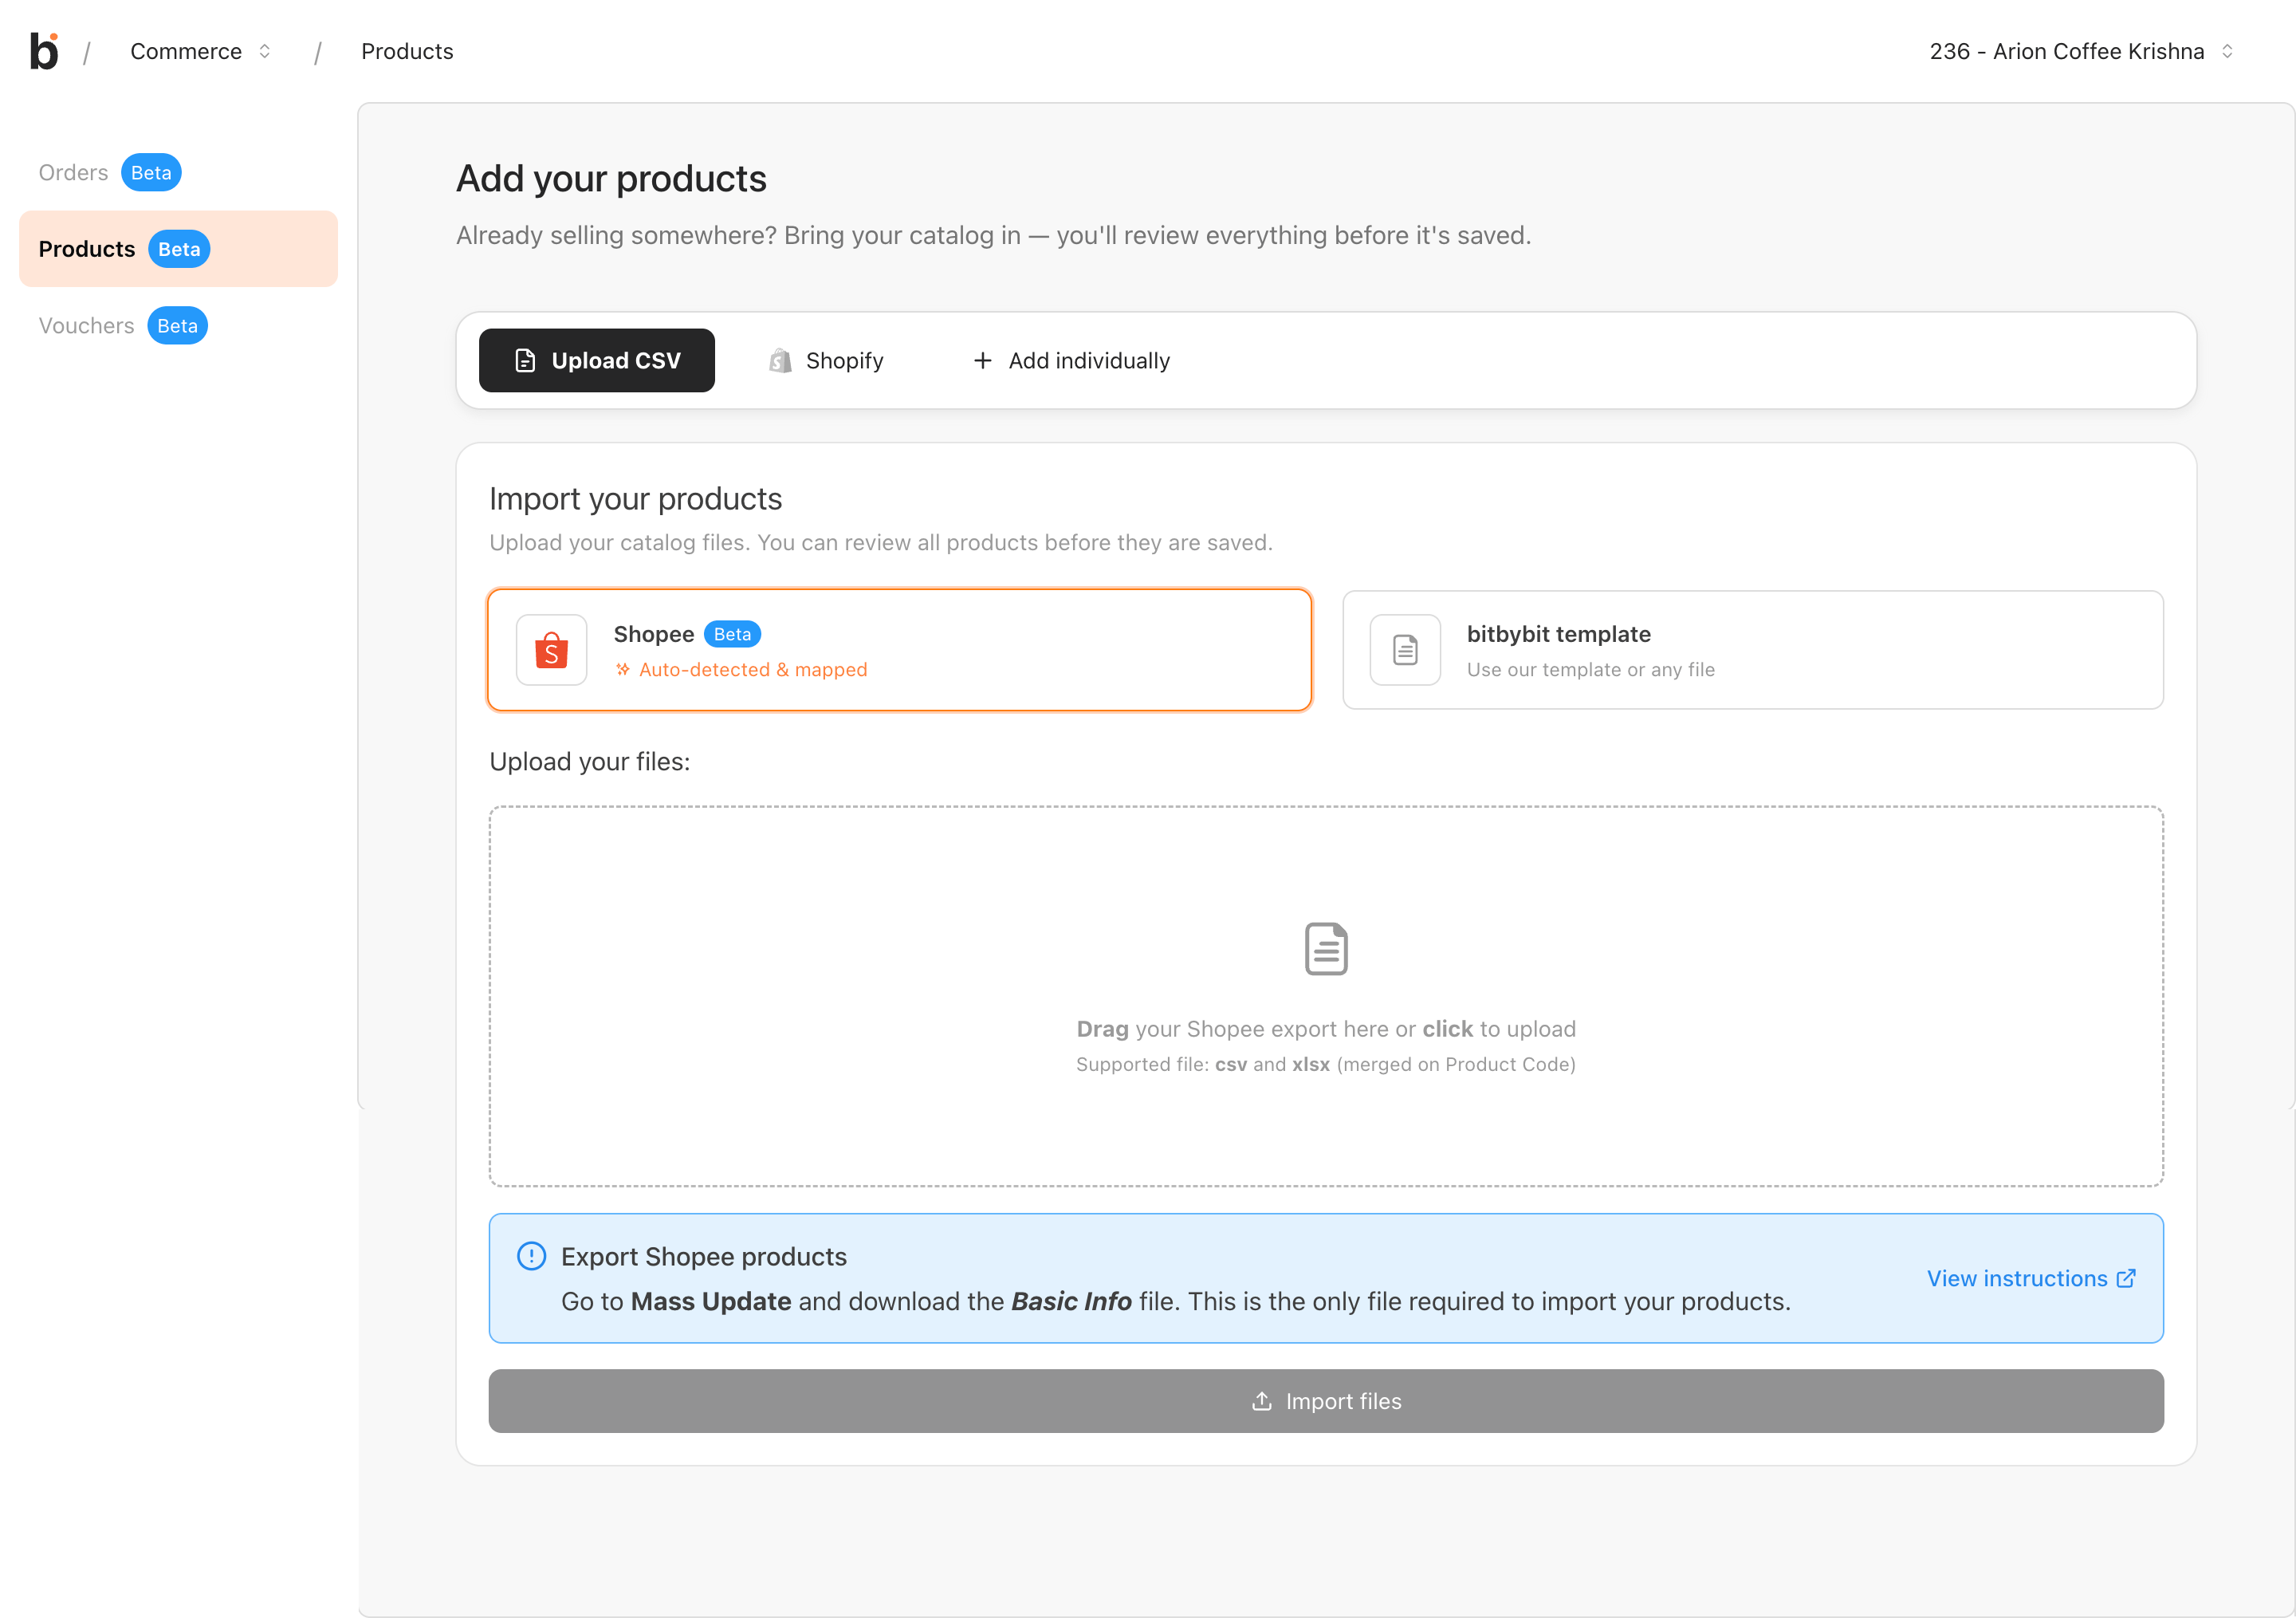Click the Shopify bag icon

point(780,360)
